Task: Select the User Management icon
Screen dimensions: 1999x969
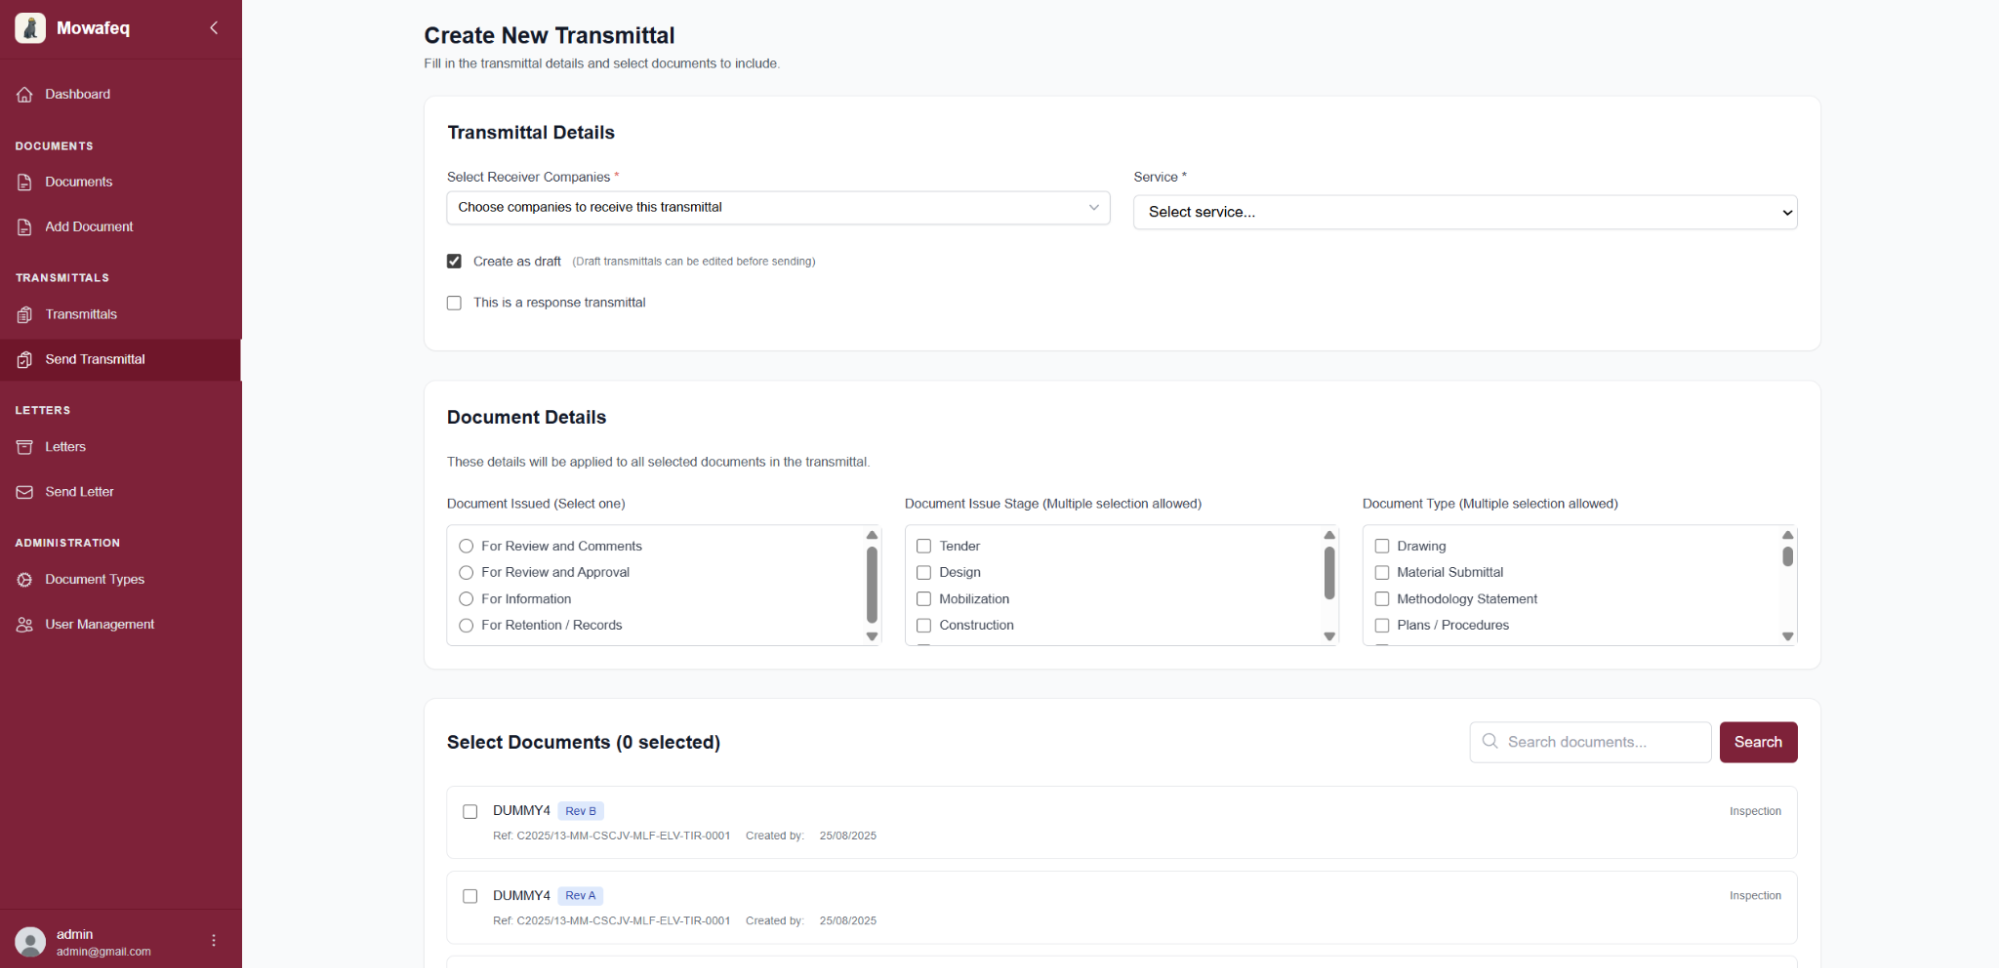Action: coord(24,623)
